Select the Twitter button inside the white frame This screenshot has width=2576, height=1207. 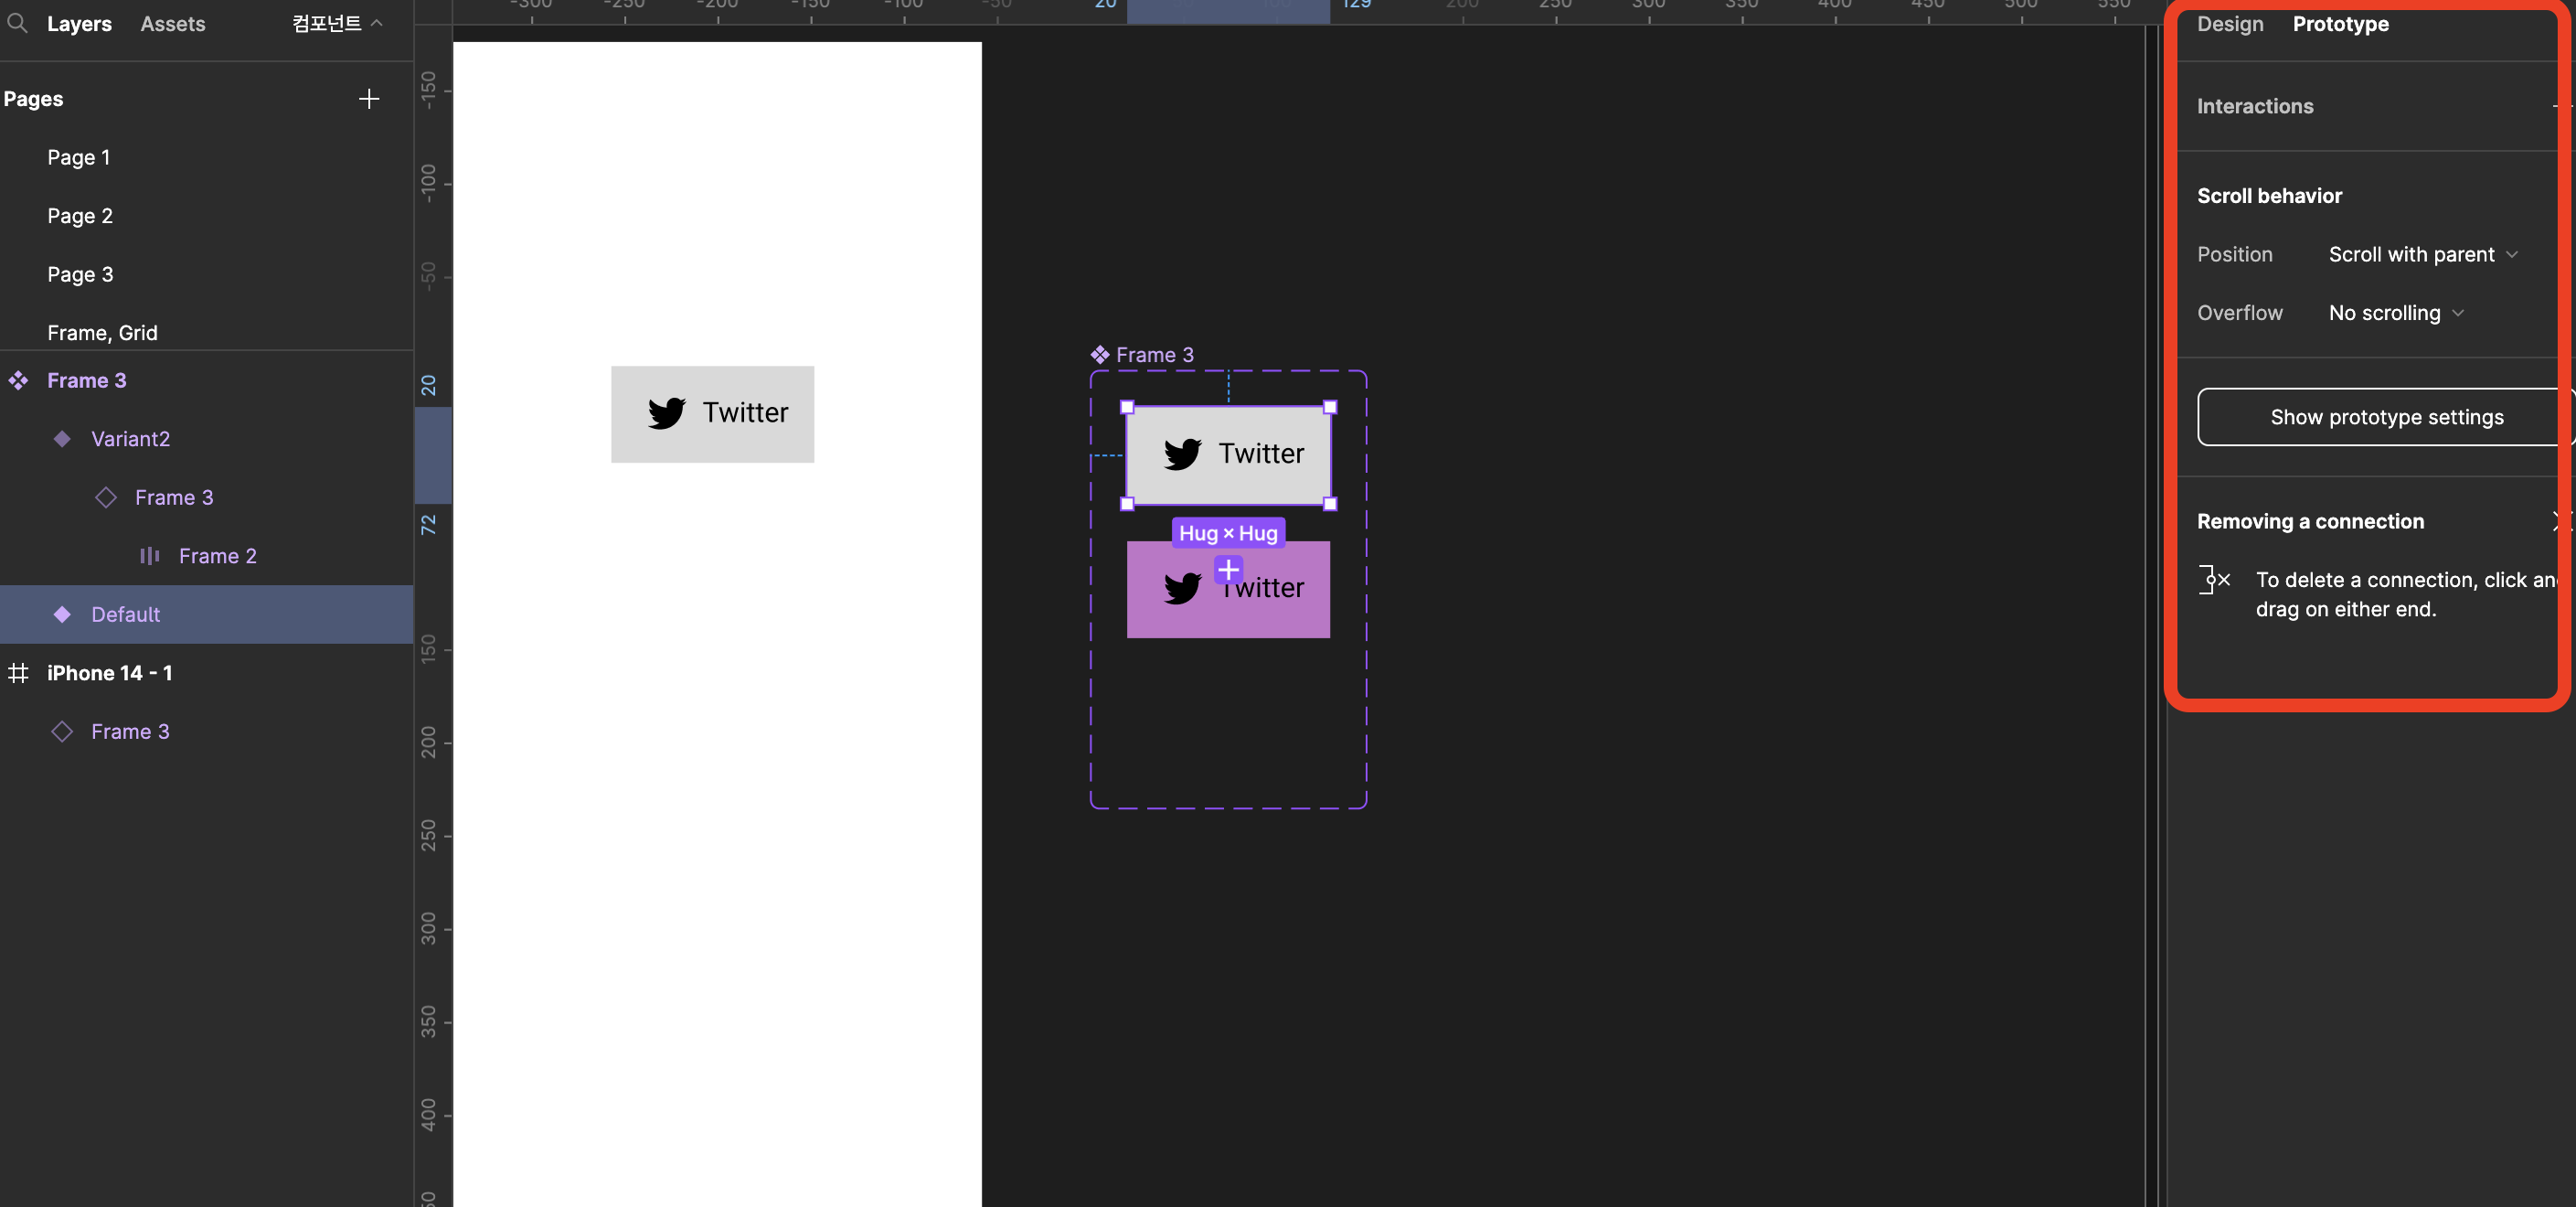click(712, 413)
